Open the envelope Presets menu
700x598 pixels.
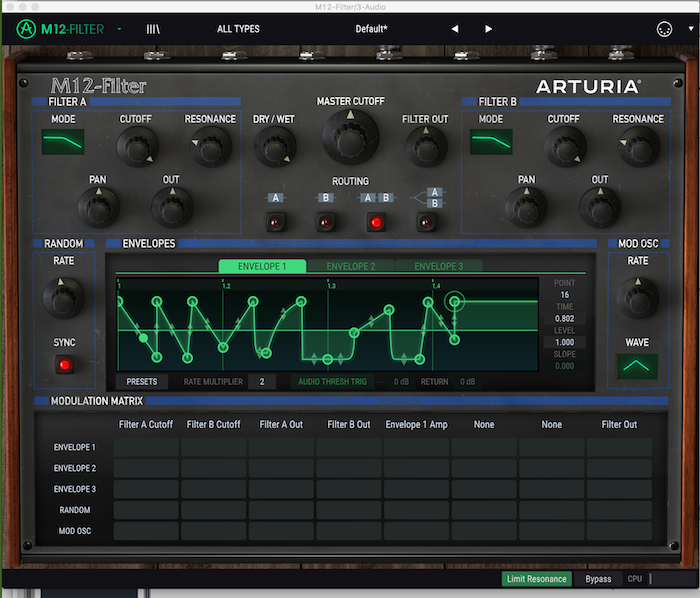(142, 382)
